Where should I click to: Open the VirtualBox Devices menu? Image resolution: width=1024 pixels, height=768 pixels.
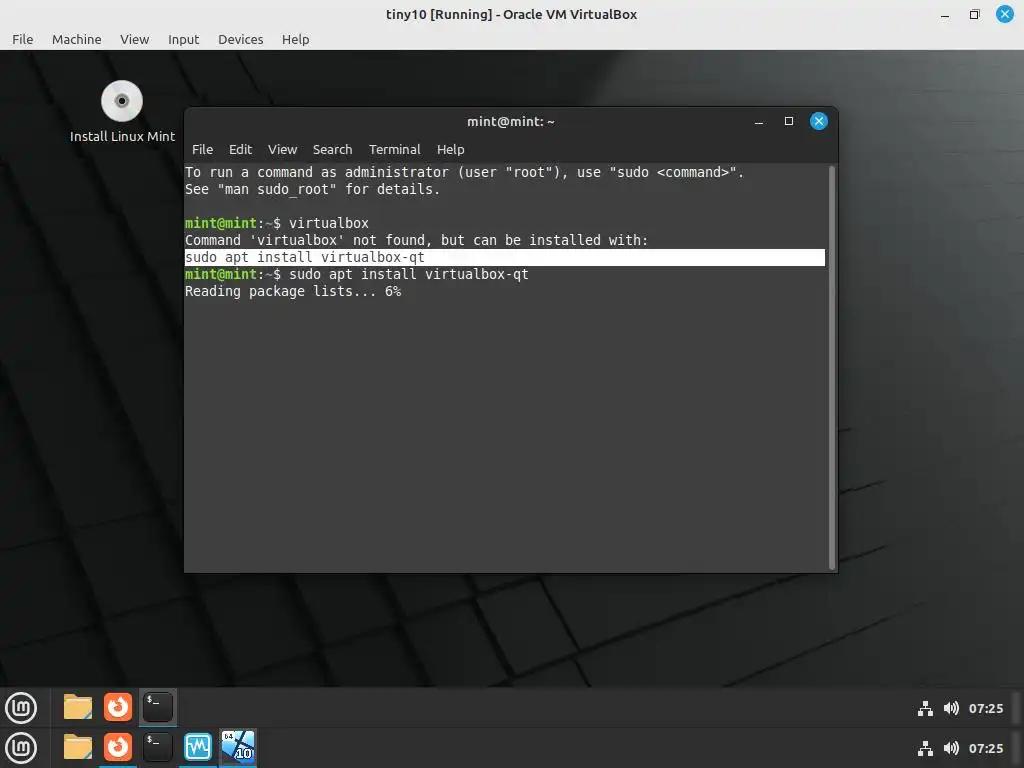[240, 39]
